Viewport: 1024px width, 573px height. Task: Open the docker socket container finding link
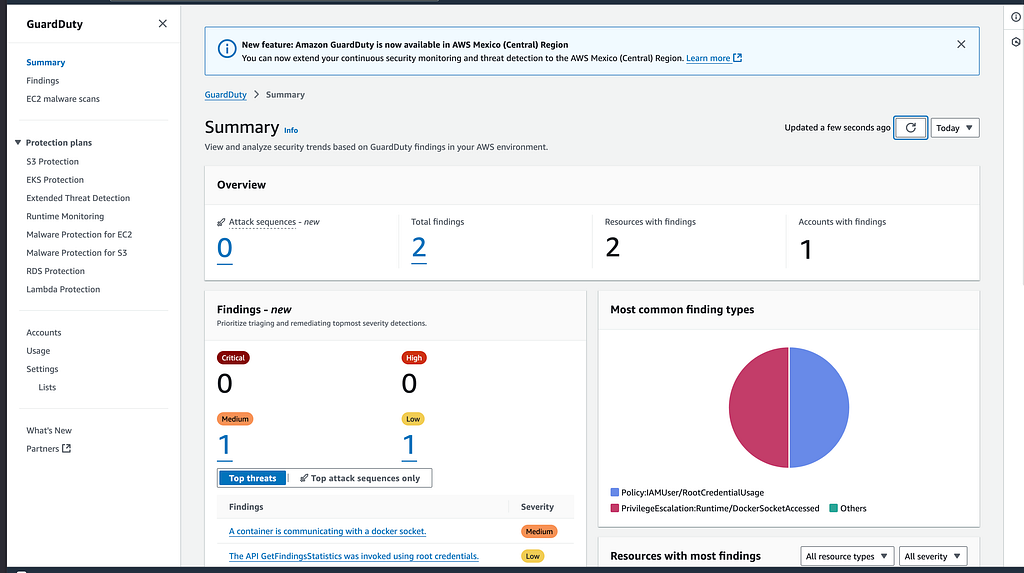[327, 531]
